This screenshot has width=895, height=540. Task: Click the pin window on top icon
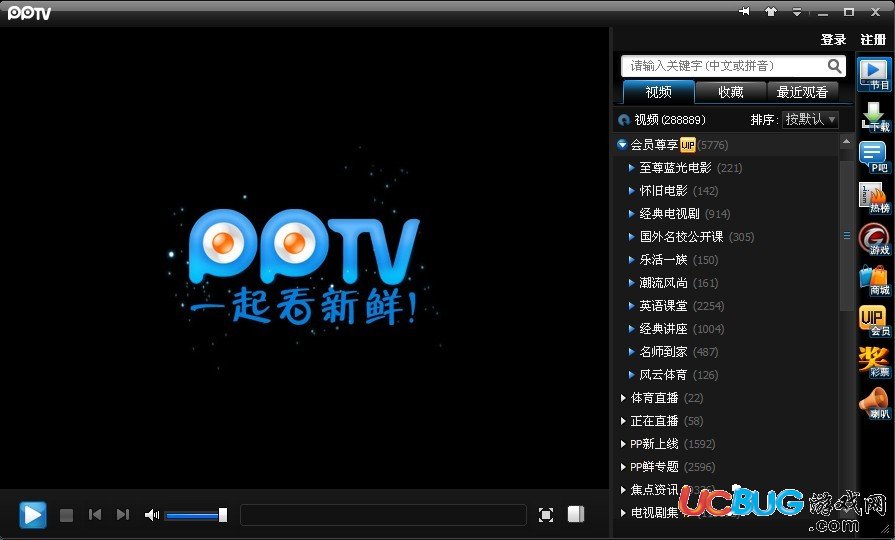click(744, 11)
